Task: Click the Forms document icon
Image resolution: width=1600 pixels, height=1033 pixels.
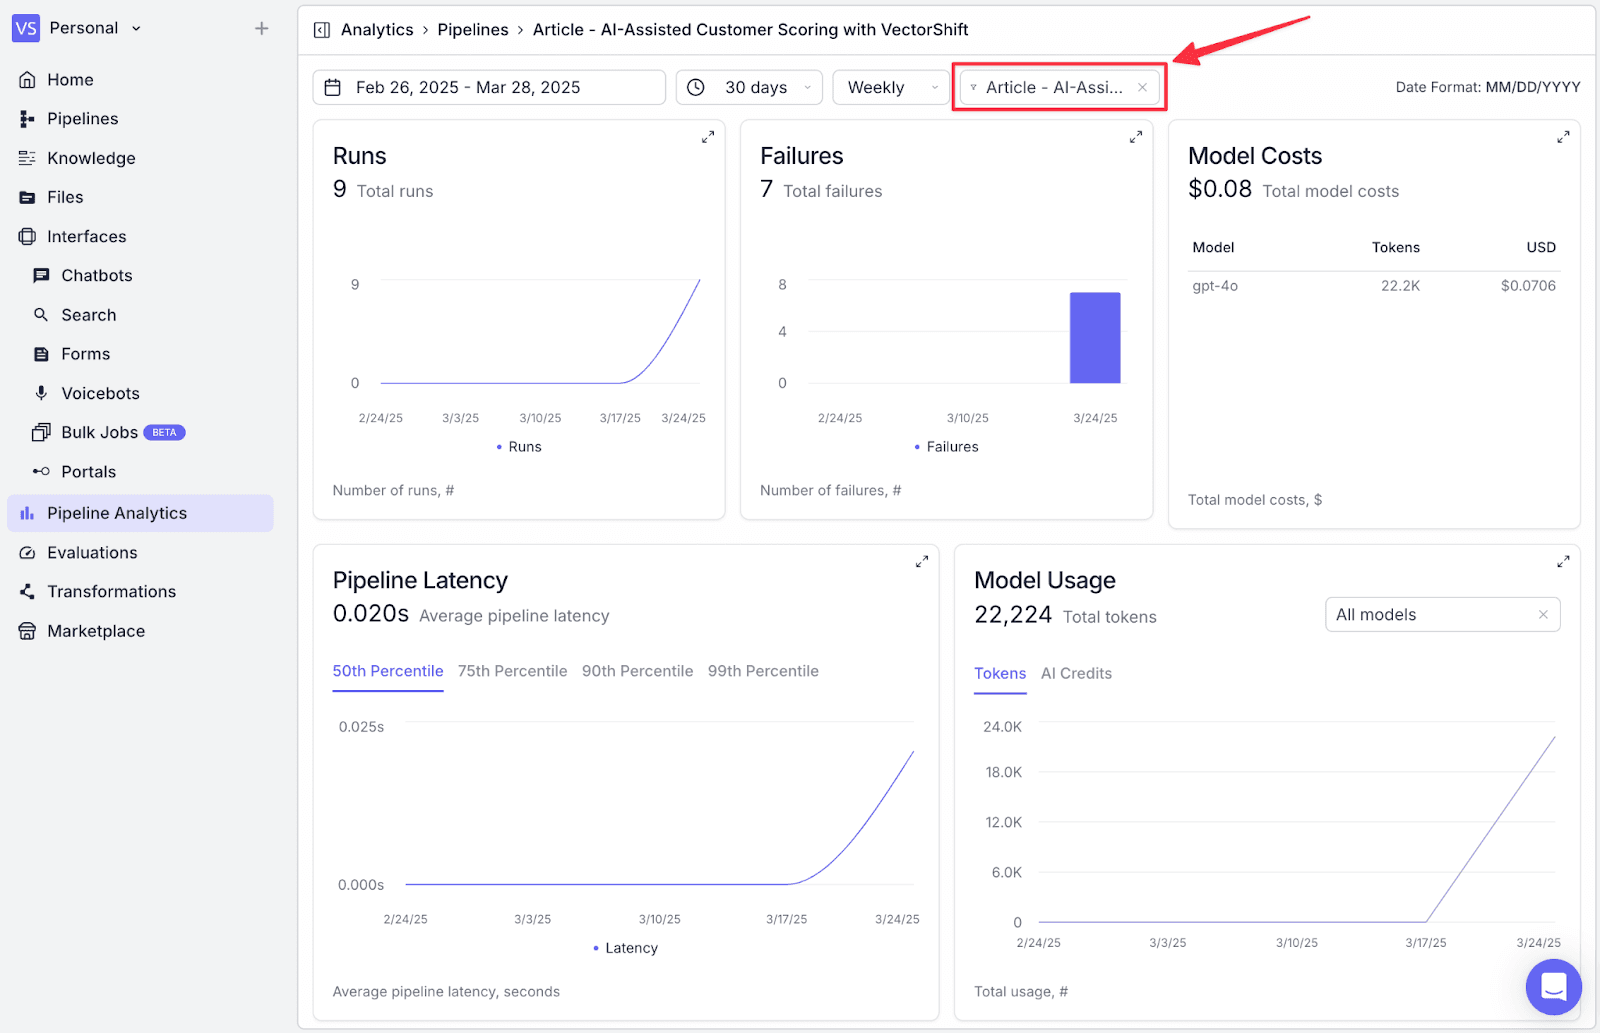Action: pyautogui.click(x=41, y=354)
